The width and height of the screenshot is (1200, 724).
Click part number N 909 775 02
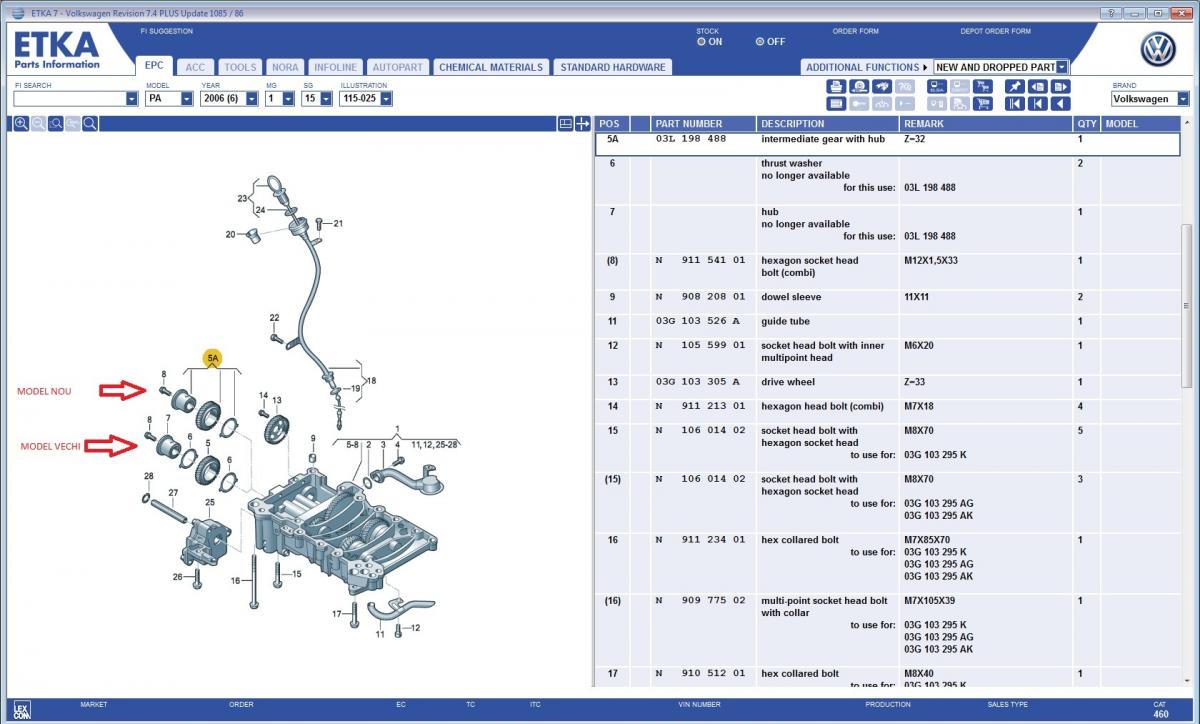pos(700,600)
